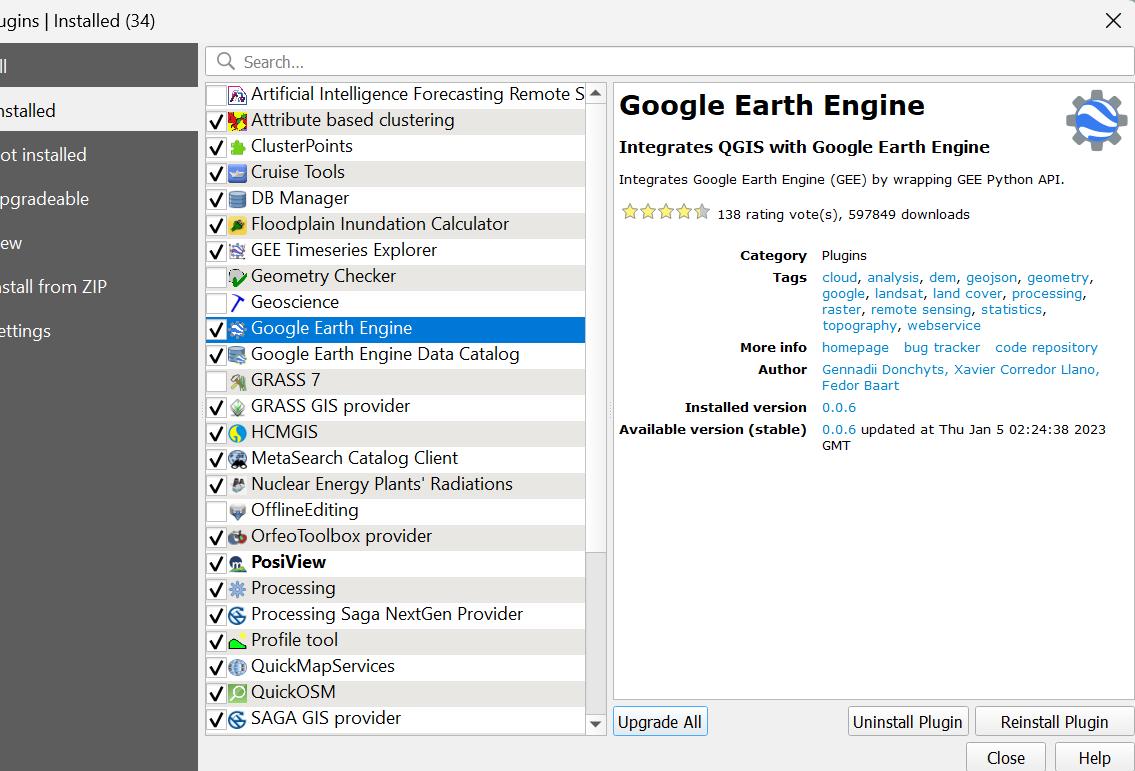Click the ClusterPoints green plugin icon
Viewport: 1135px width, 771px height.
point(237,147)
